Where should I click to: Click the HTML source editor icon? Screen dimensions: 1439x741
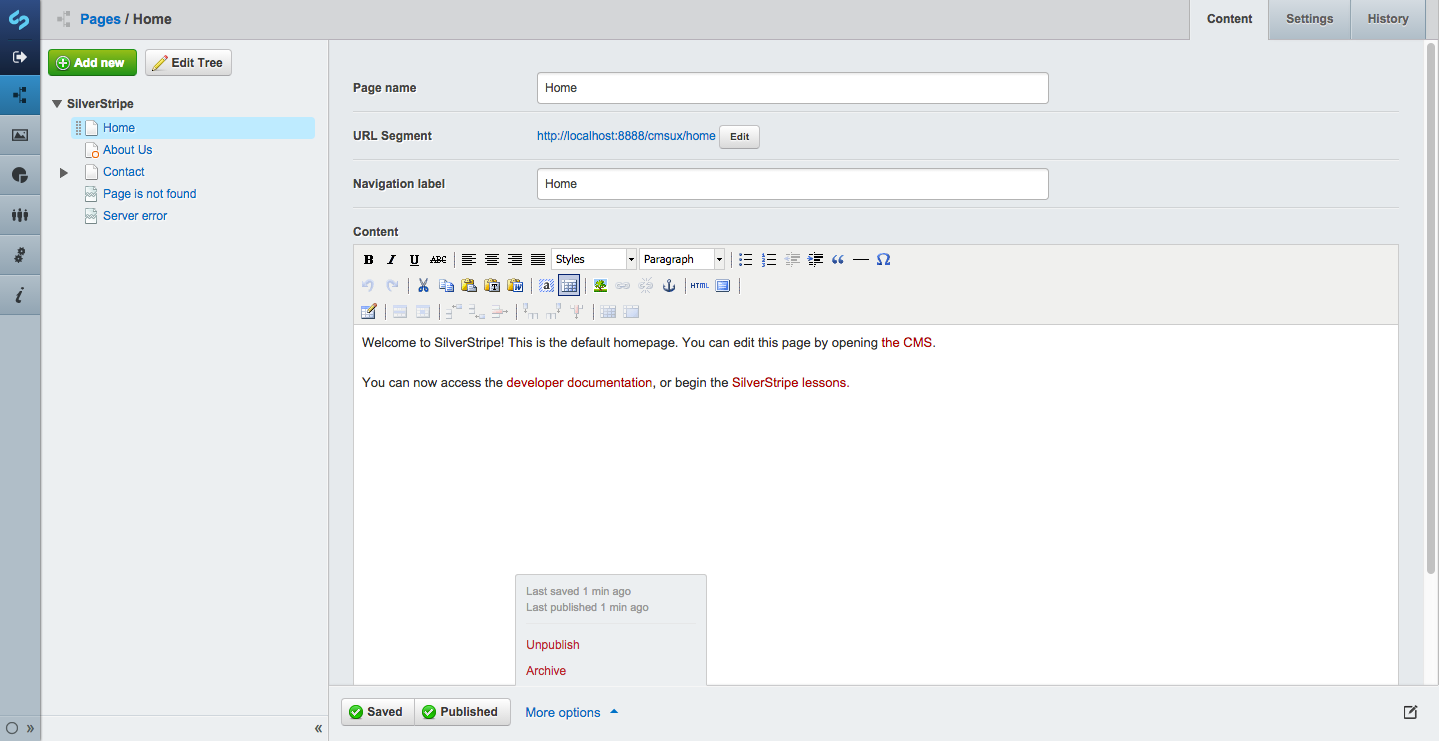coord(699,286)
